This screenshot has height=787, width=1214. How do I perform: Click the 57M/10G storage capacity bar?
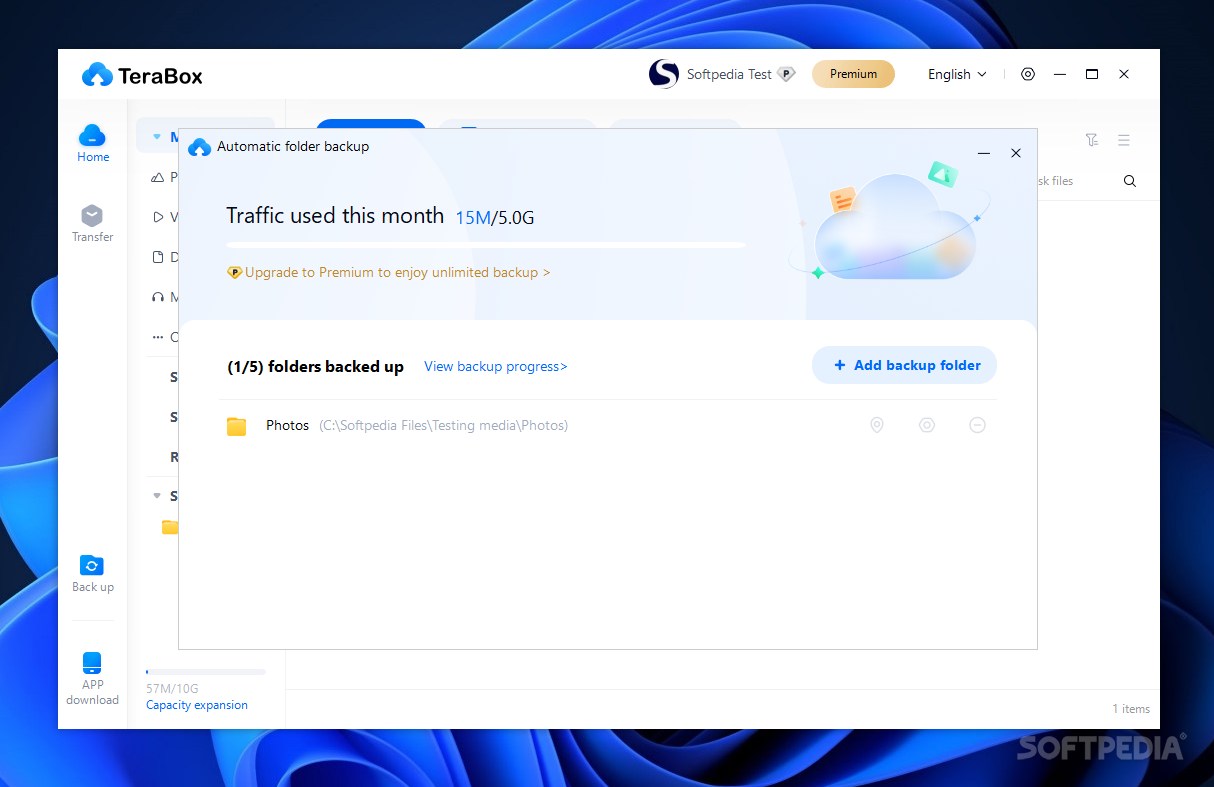(x=206, y=672)
